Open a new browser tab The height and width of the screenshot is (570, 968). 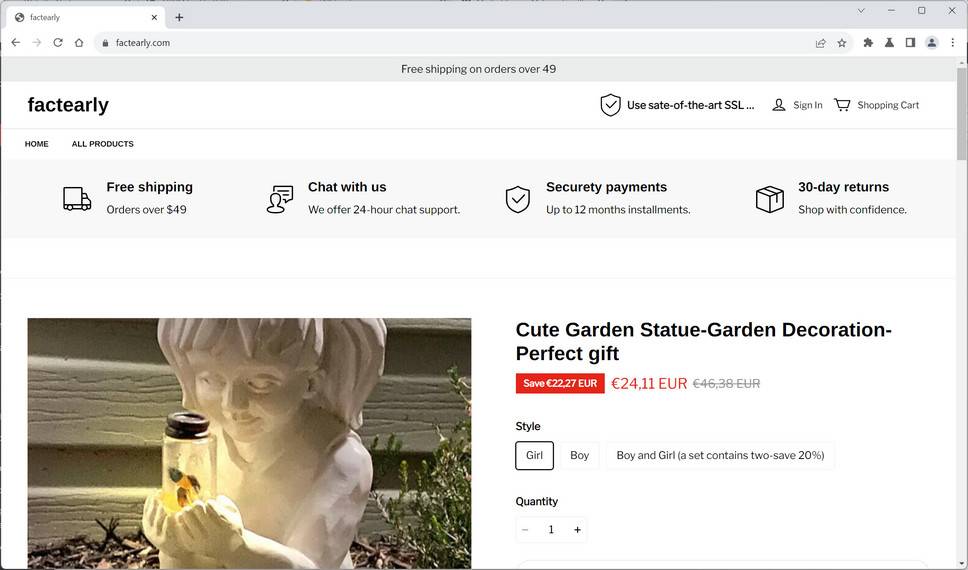pyautogui.click(x=179, y=17)
